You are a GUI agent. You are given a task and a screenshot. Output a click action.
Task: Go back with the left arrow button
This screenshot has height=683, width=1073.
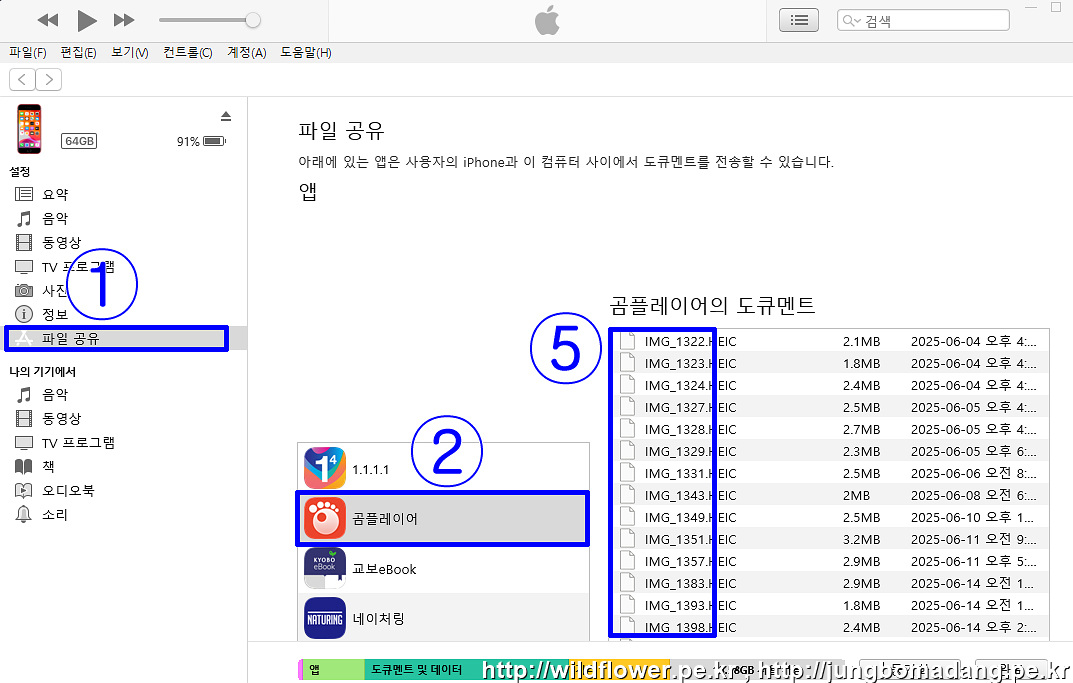coord(22,79)
